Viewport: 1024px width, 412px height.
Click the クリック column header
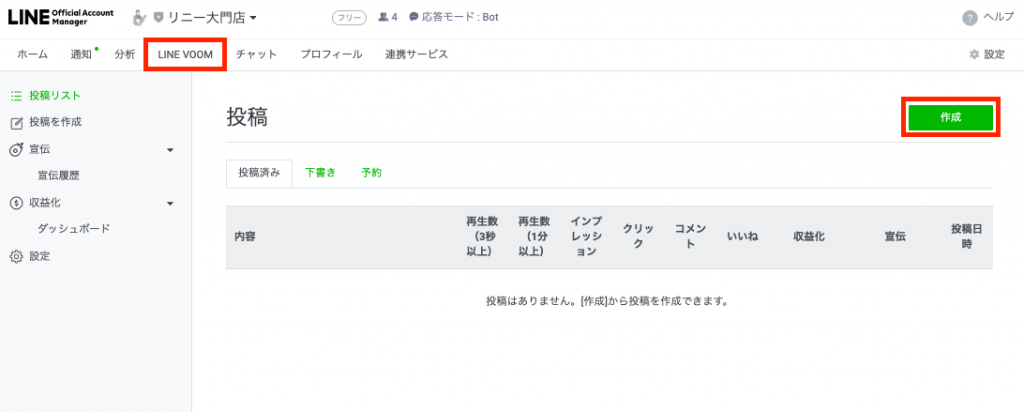coord(638,236)
